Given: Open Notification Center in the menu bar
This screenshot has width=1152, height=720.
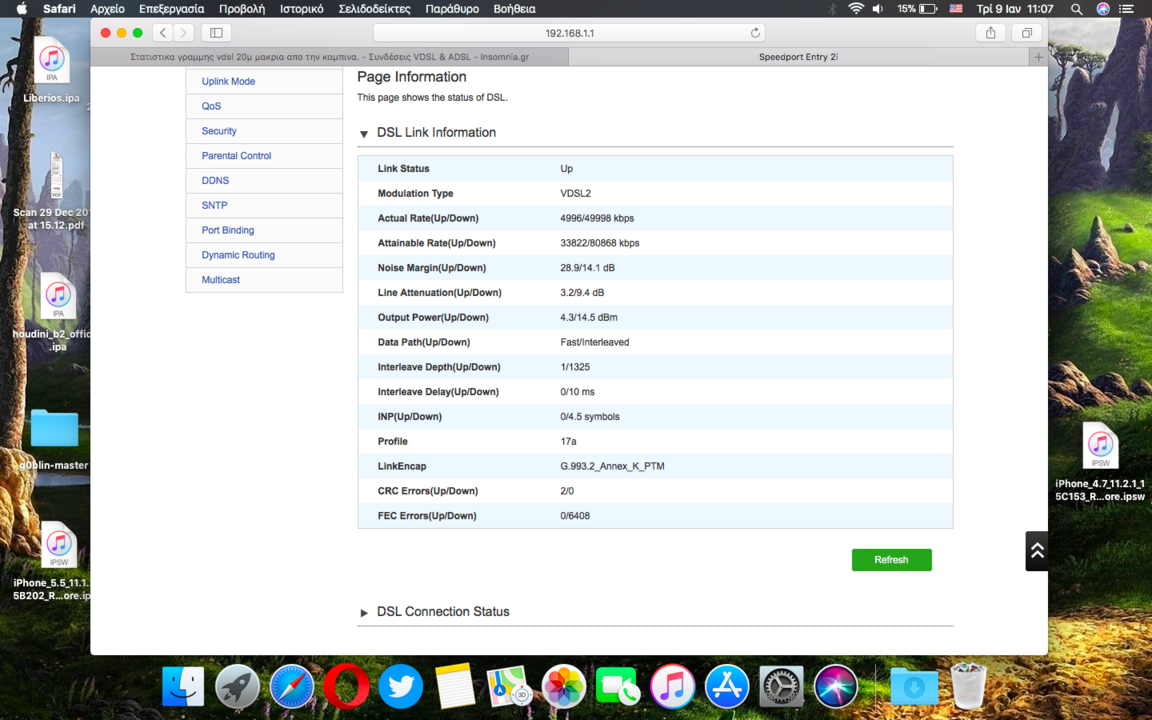Looking at the screenshot, I should pyautogui.click(x=1126, y=9).
